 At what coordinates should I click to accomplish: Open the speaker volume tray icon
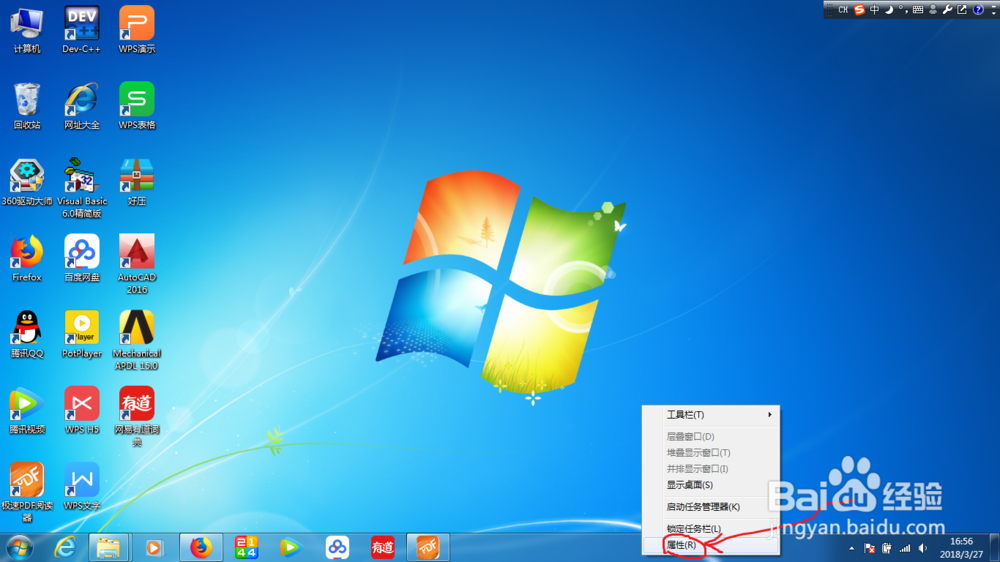922,548
